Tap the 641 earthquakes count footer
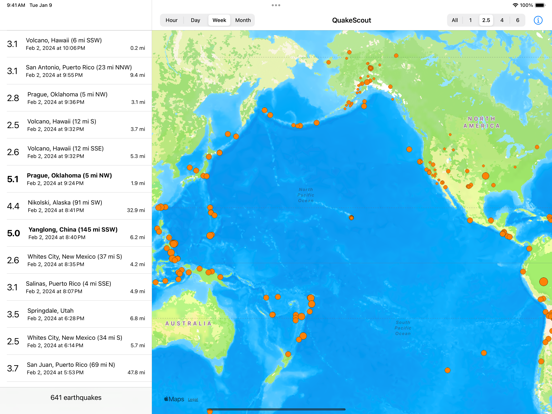 [76, 397]
